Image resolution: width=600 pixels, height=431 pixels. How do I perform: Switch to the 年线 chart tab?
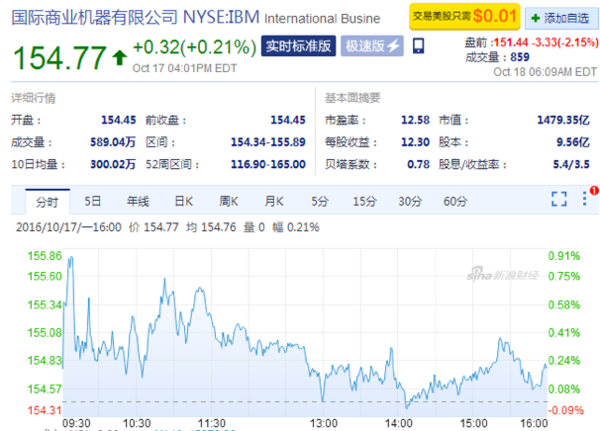pos(138,201)
